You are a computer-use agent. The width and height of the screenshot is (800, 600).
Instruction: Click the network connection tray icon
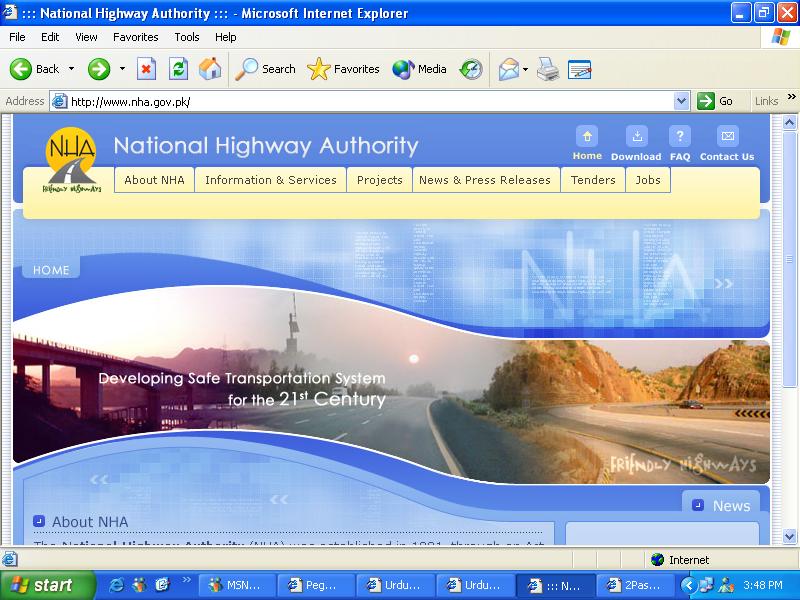coord(707,585)
